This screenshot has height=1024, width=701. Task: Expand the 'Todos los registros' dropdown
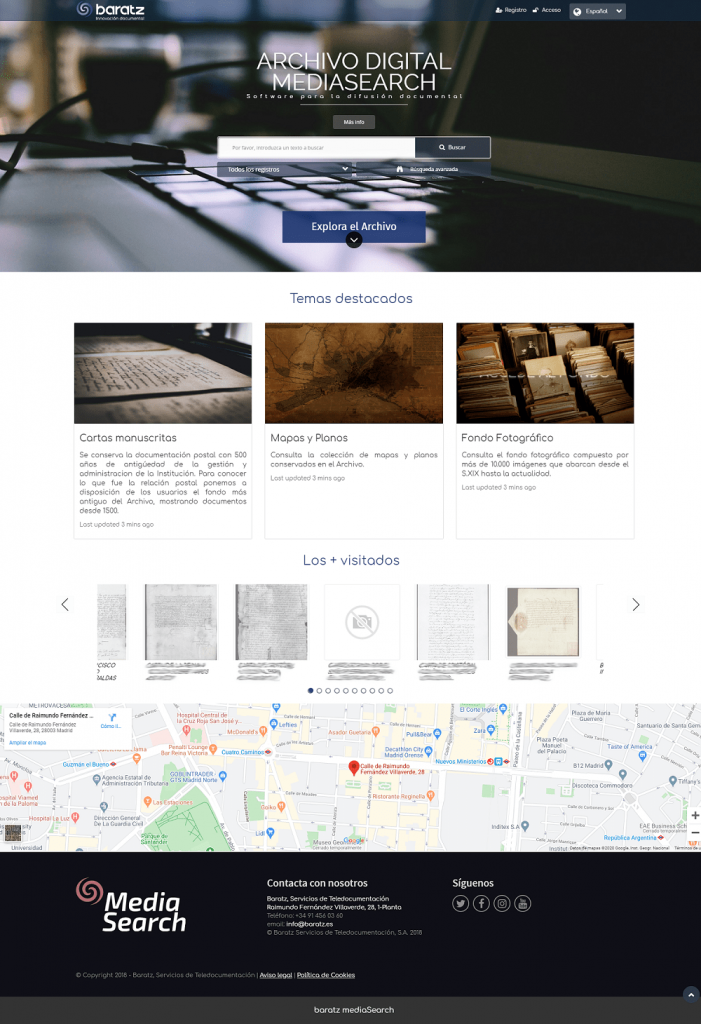pyautogui.click(x=288, y=169)
